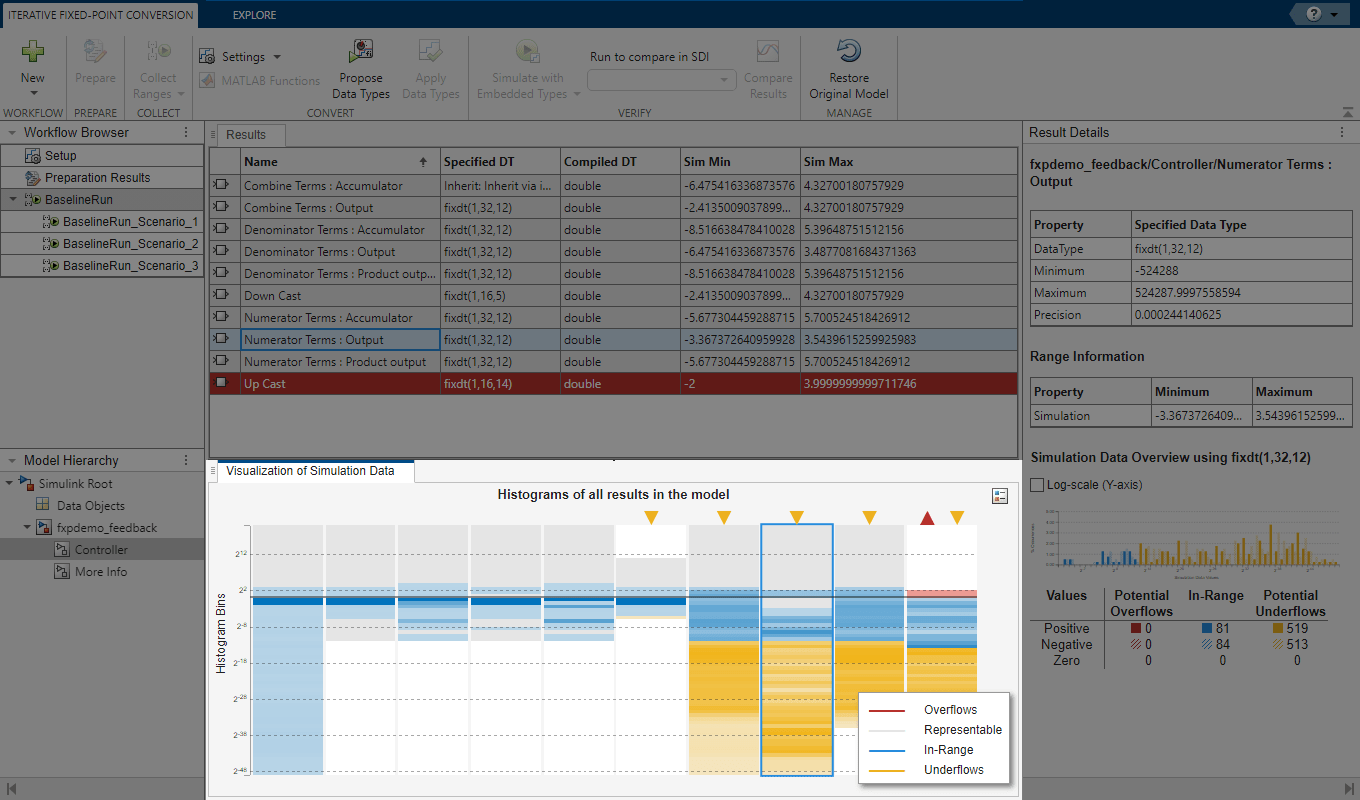Select Denominator Terms : Output row
This screenshot has height=800, width=1360.
coord(613,252)
